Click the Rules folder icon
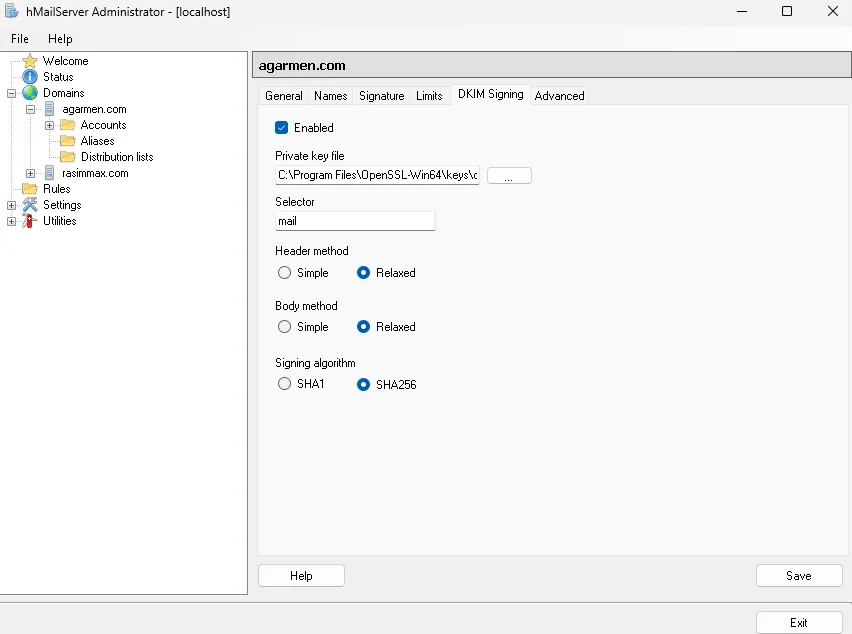 (30, 189)
